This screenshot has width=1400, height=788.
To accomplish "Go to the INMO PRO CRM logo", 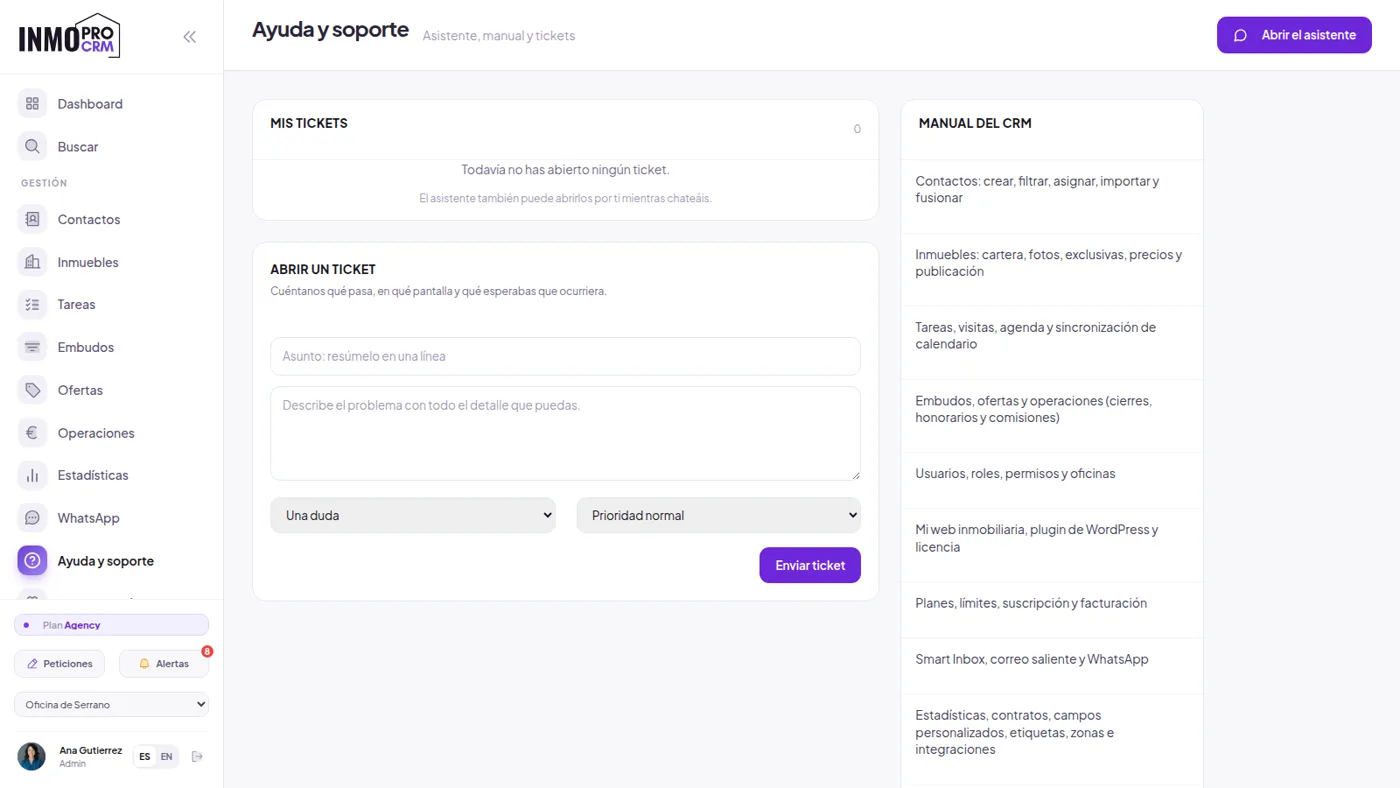I will (x=69, y=36).
